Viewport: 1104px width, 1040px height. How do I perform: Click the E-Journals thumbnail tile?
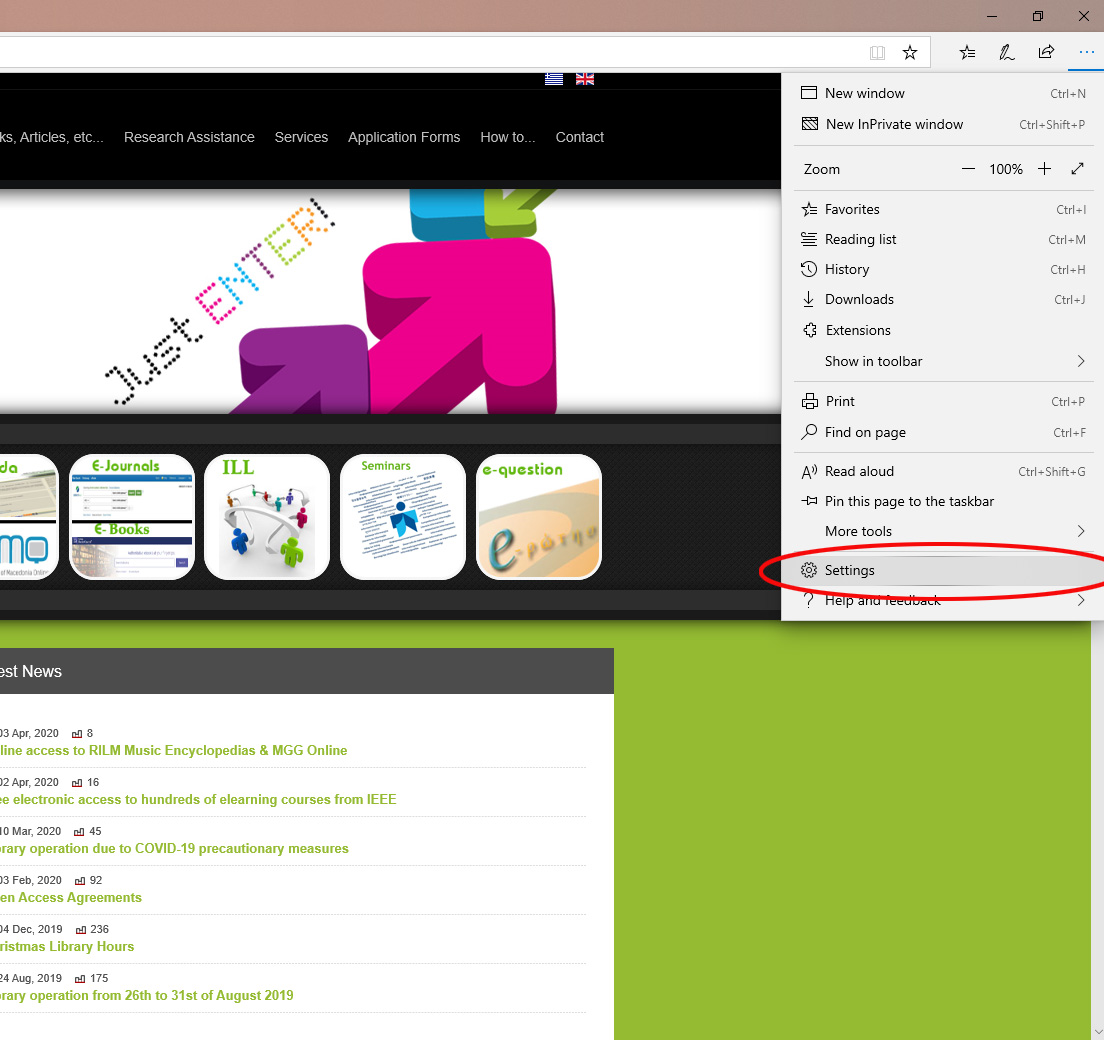(132, 517)
